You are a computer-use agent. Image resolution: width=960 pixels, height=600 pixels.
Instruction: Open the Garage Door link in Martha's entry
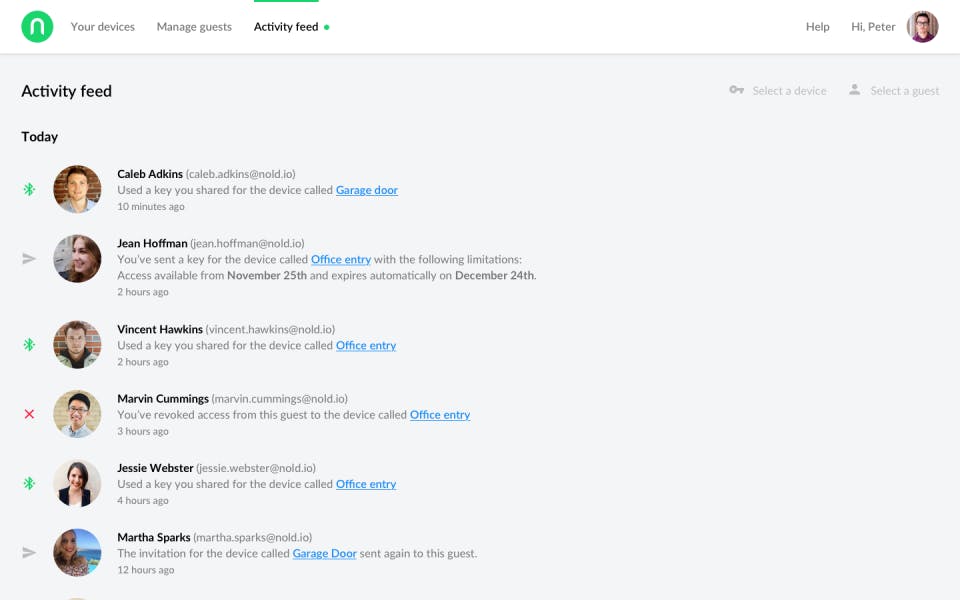pos(324,553)
